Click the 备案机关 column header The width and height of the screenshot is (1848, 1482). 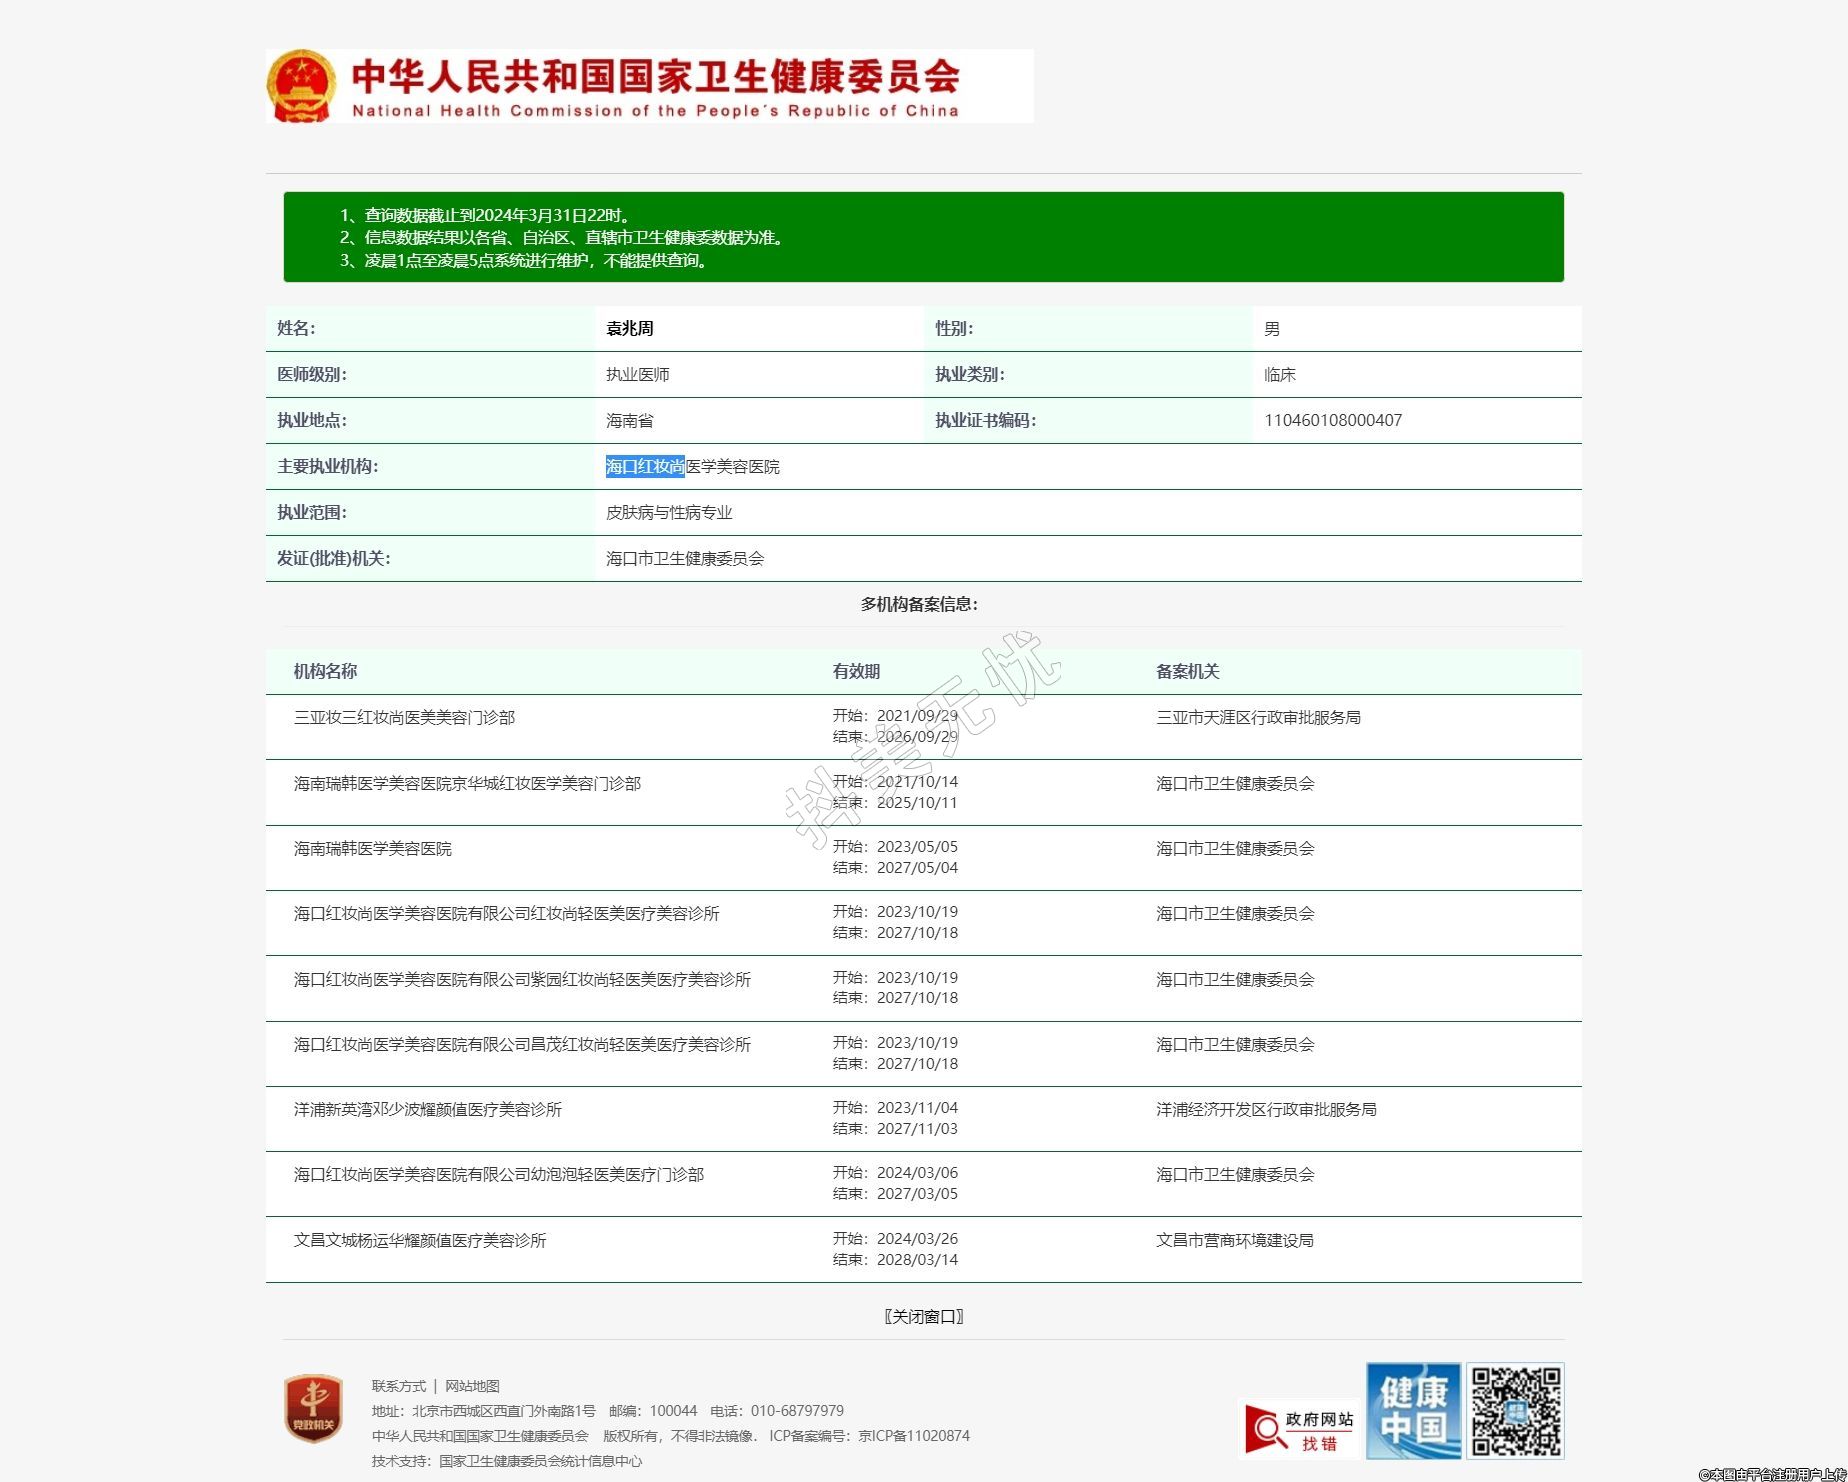click(1187, 672)
